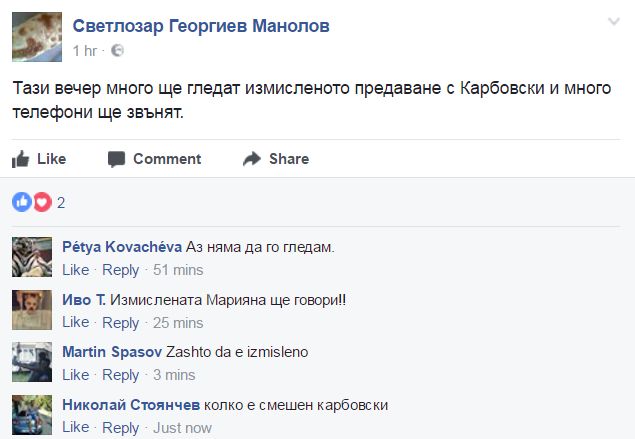Open the post options chevron menu
The width and height of the screenshot is (635, 439).
614,22
